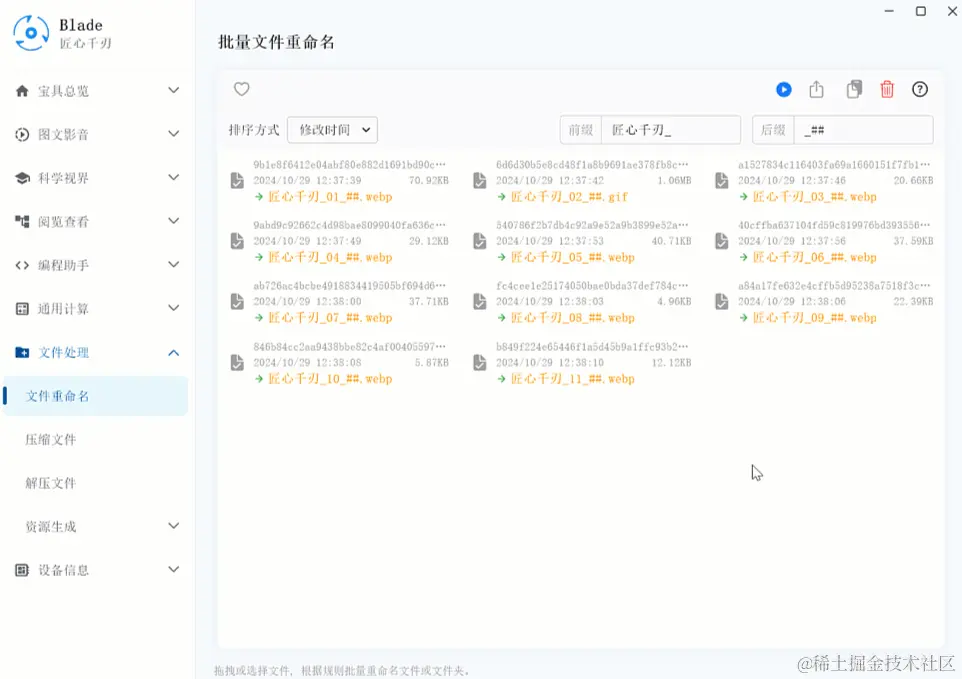Toggle the file check icon beside 匠心千刃_09_##.webp

722,301
